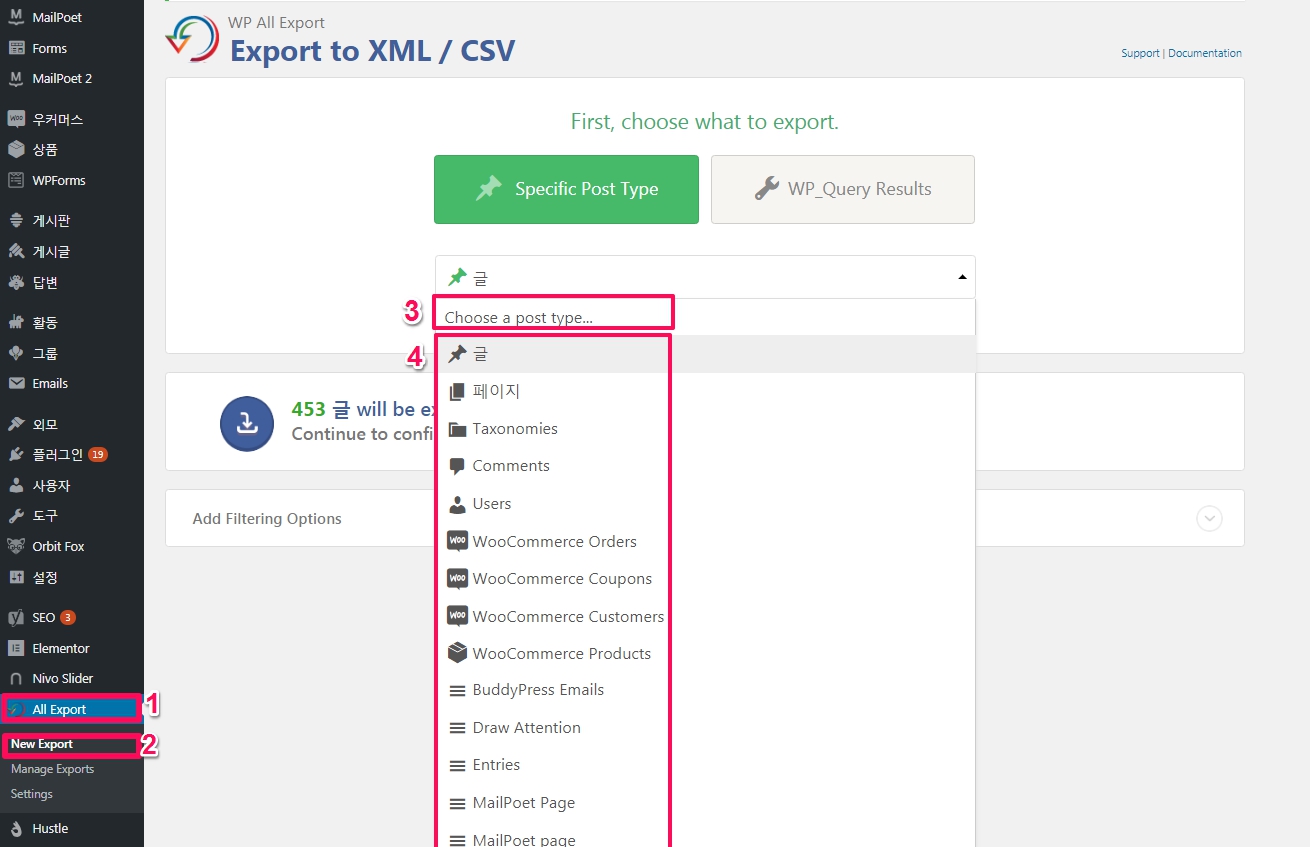Click the Nivo Slider sidebar icon
Image resolution: width=1310 pixels, height=847 pixels.
(x=16, y=678)
